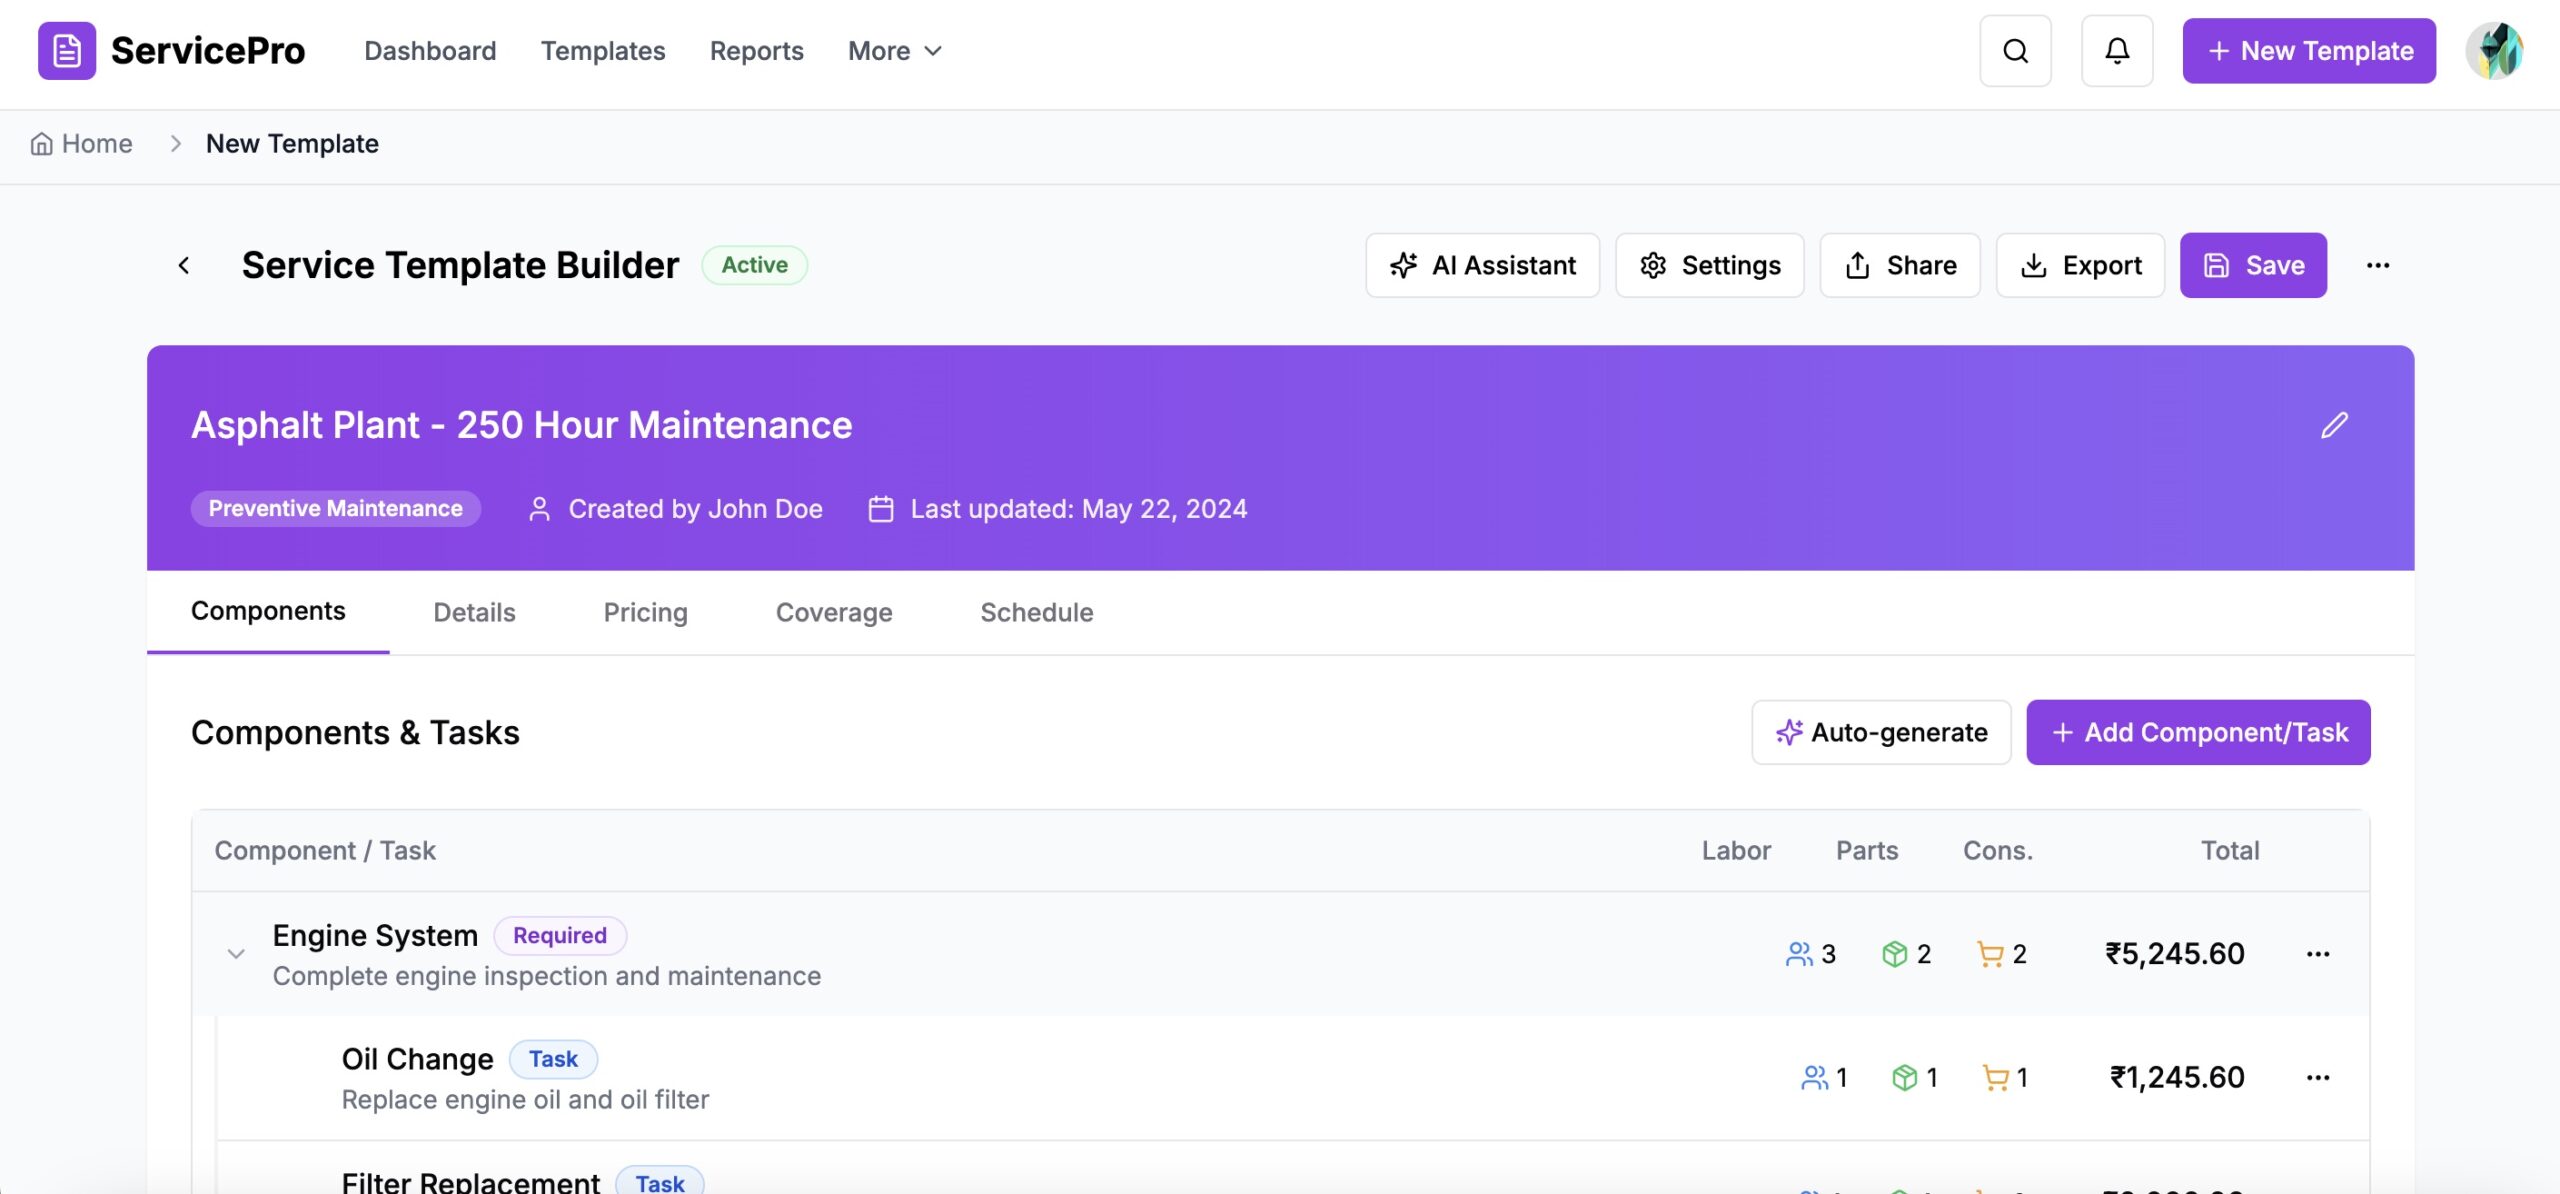Click the Labor column header
2560x1194 pixels.
(1737, 851)
